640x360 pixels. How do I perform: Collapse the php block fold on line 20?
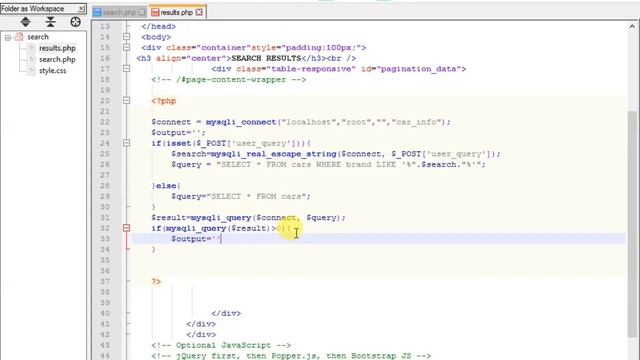coord(127,101)
